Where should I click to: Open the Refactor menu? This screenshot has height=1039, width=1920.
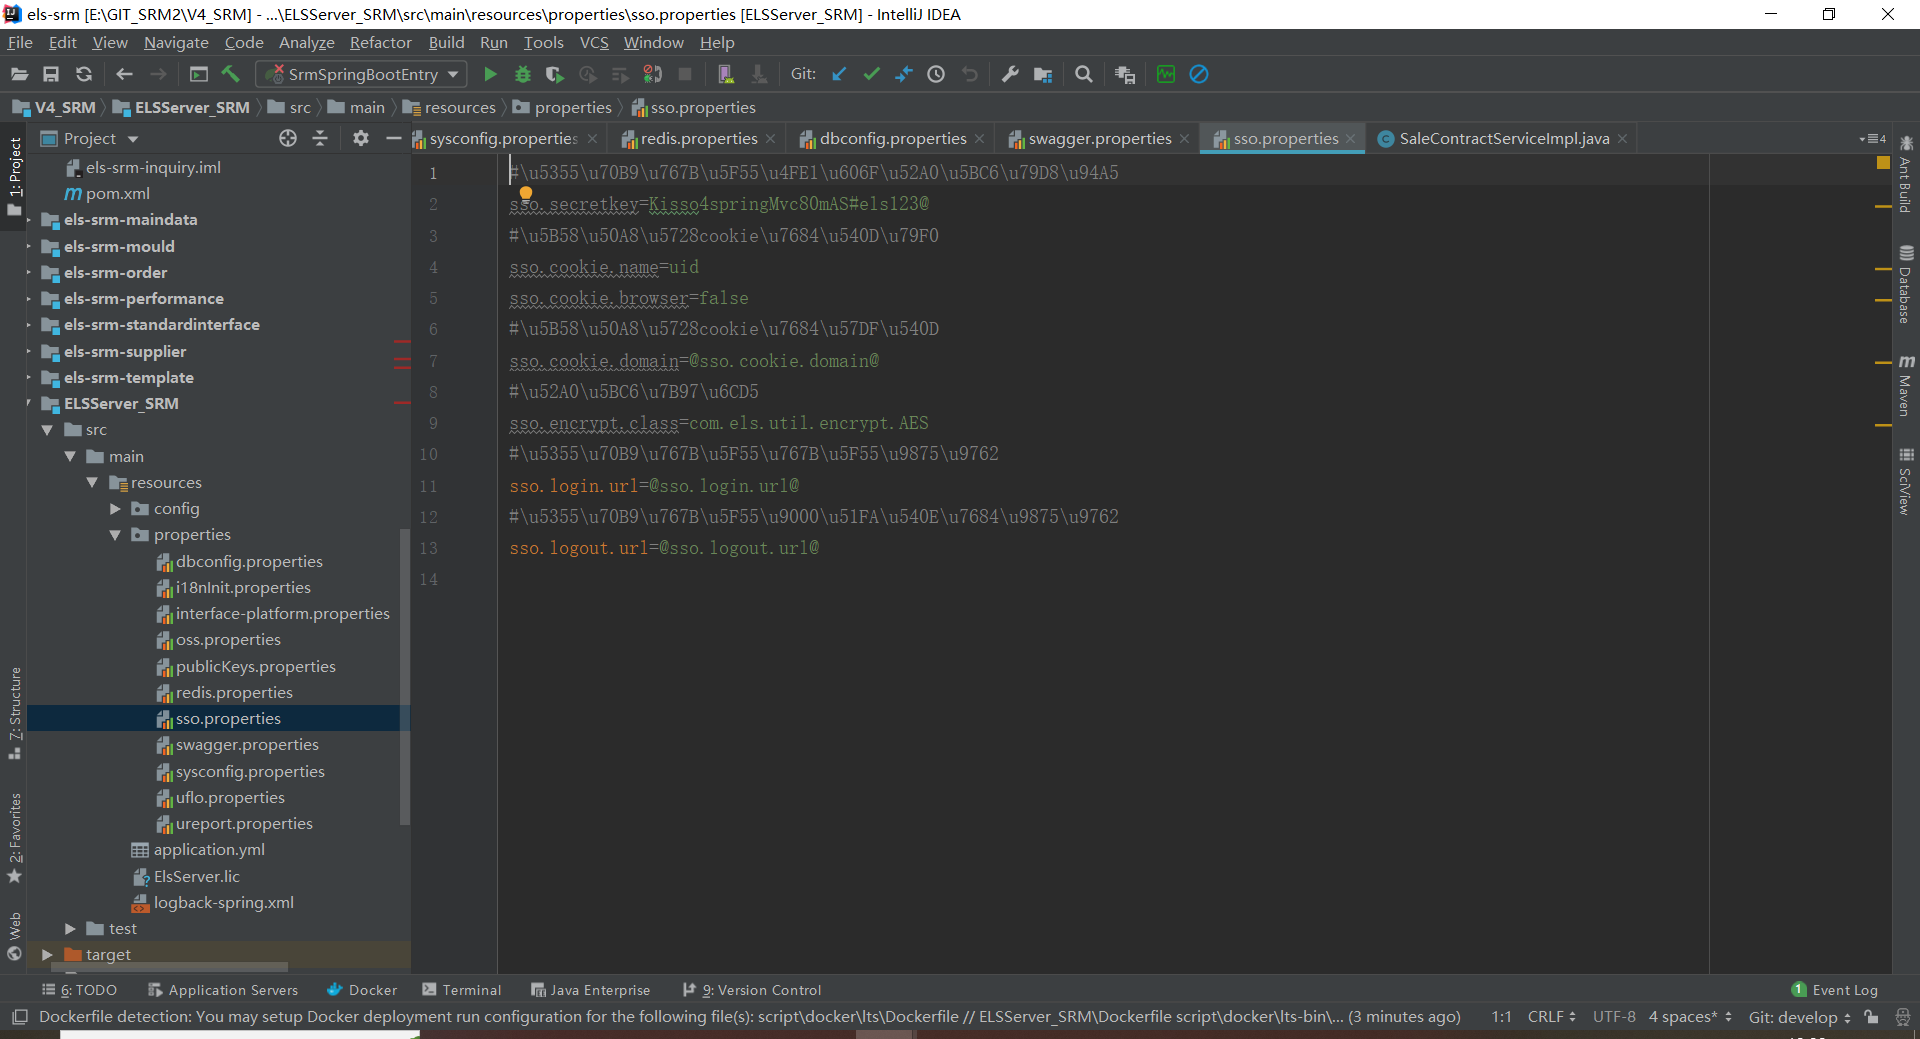[380, 42]
